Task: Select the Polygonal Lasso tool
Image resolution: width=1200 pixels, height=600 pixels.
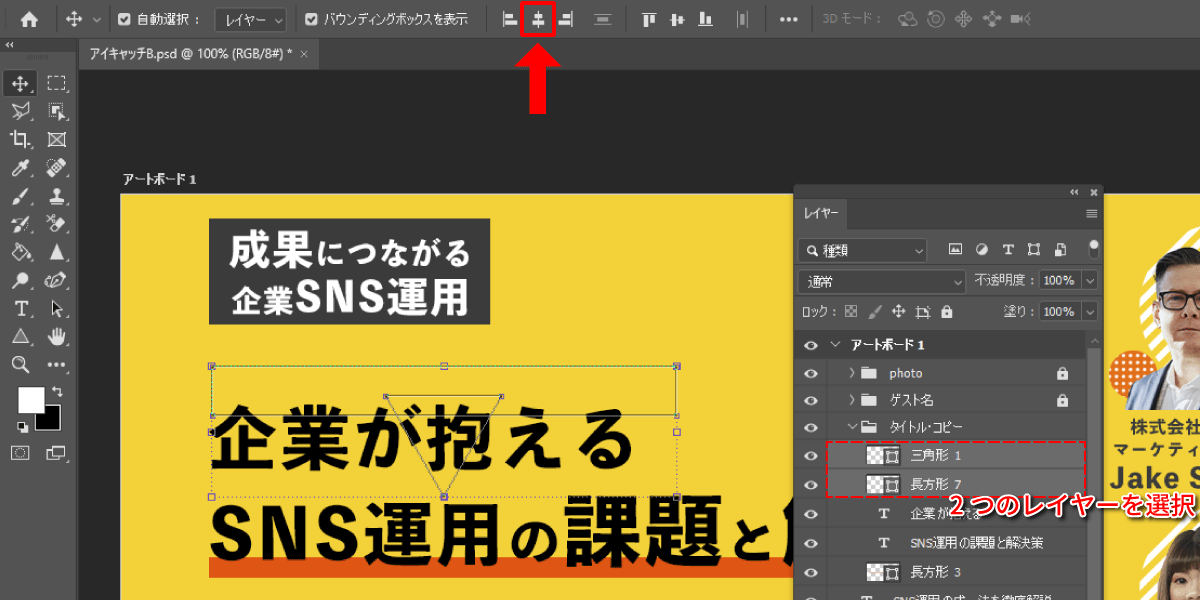Action: point(20,111)
